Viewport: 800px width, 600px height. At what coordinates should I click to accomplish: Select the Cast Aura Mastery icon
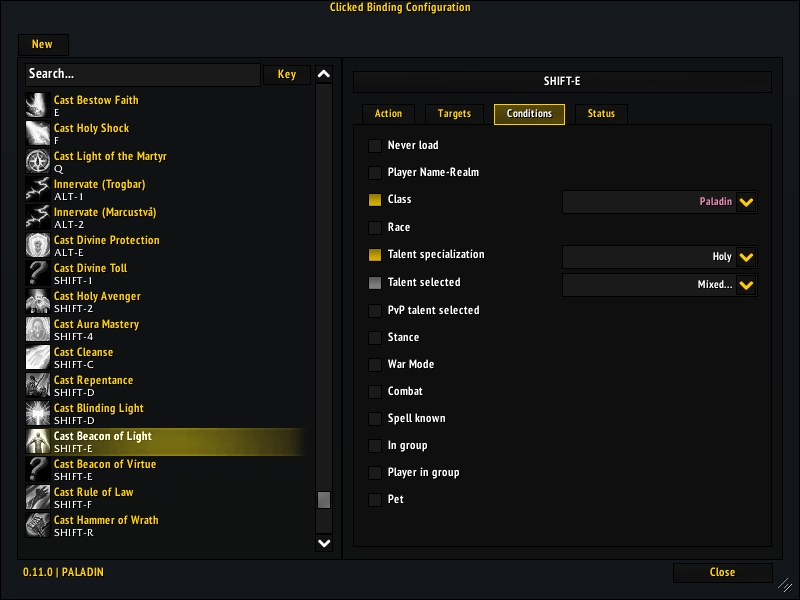click(x=38, y=329)
